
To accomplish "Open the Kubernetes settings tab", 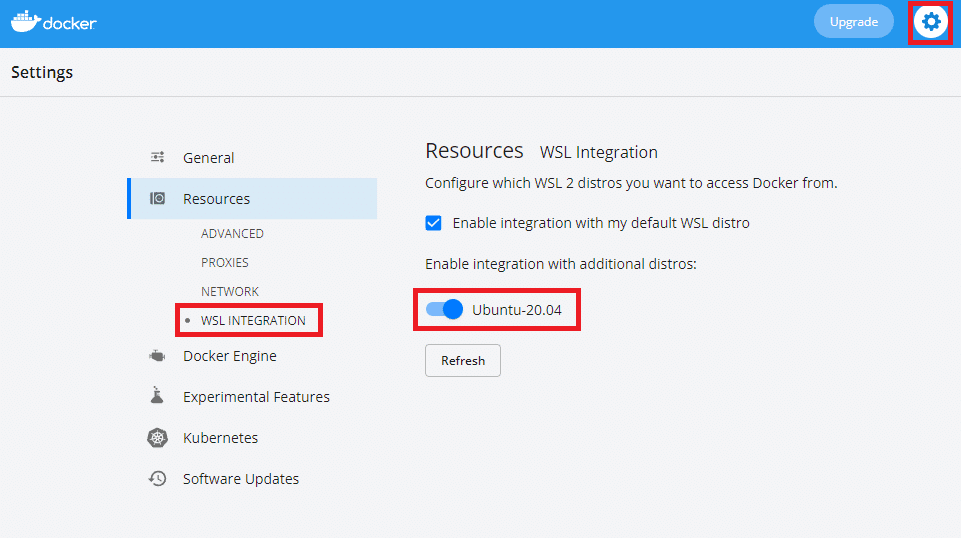I will click(x=220, y=438).
